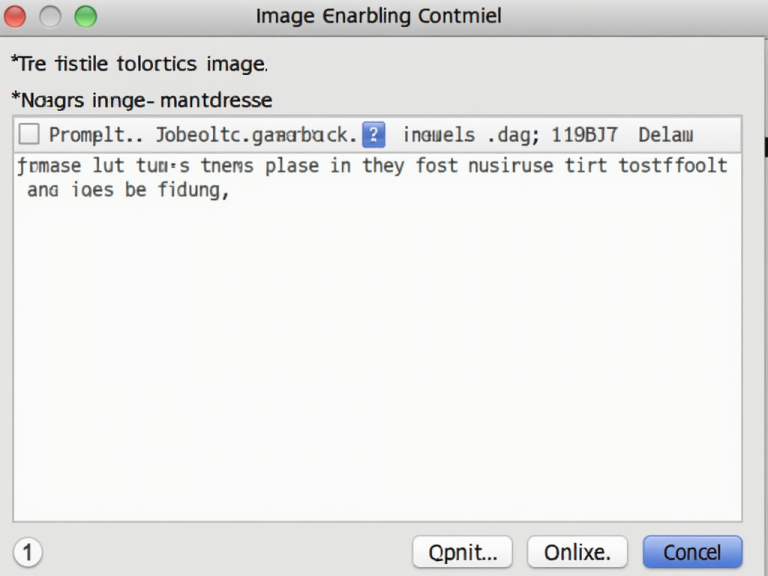The image size is (768, 576).
Task: Click the "*Tre fistile tolortics image." label
Action: (x=139, y=64)
